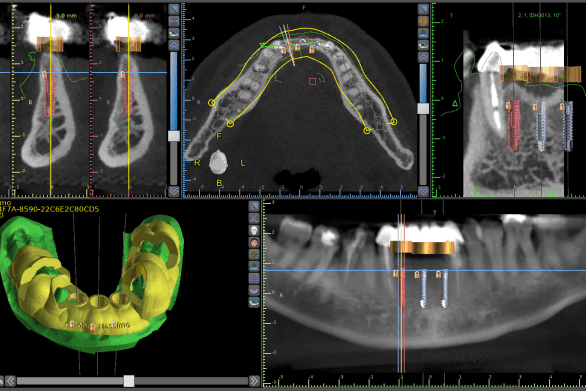Click the horizontal measure icon beside cross-sections
586x391 pixels.
[x=174, y=21]
